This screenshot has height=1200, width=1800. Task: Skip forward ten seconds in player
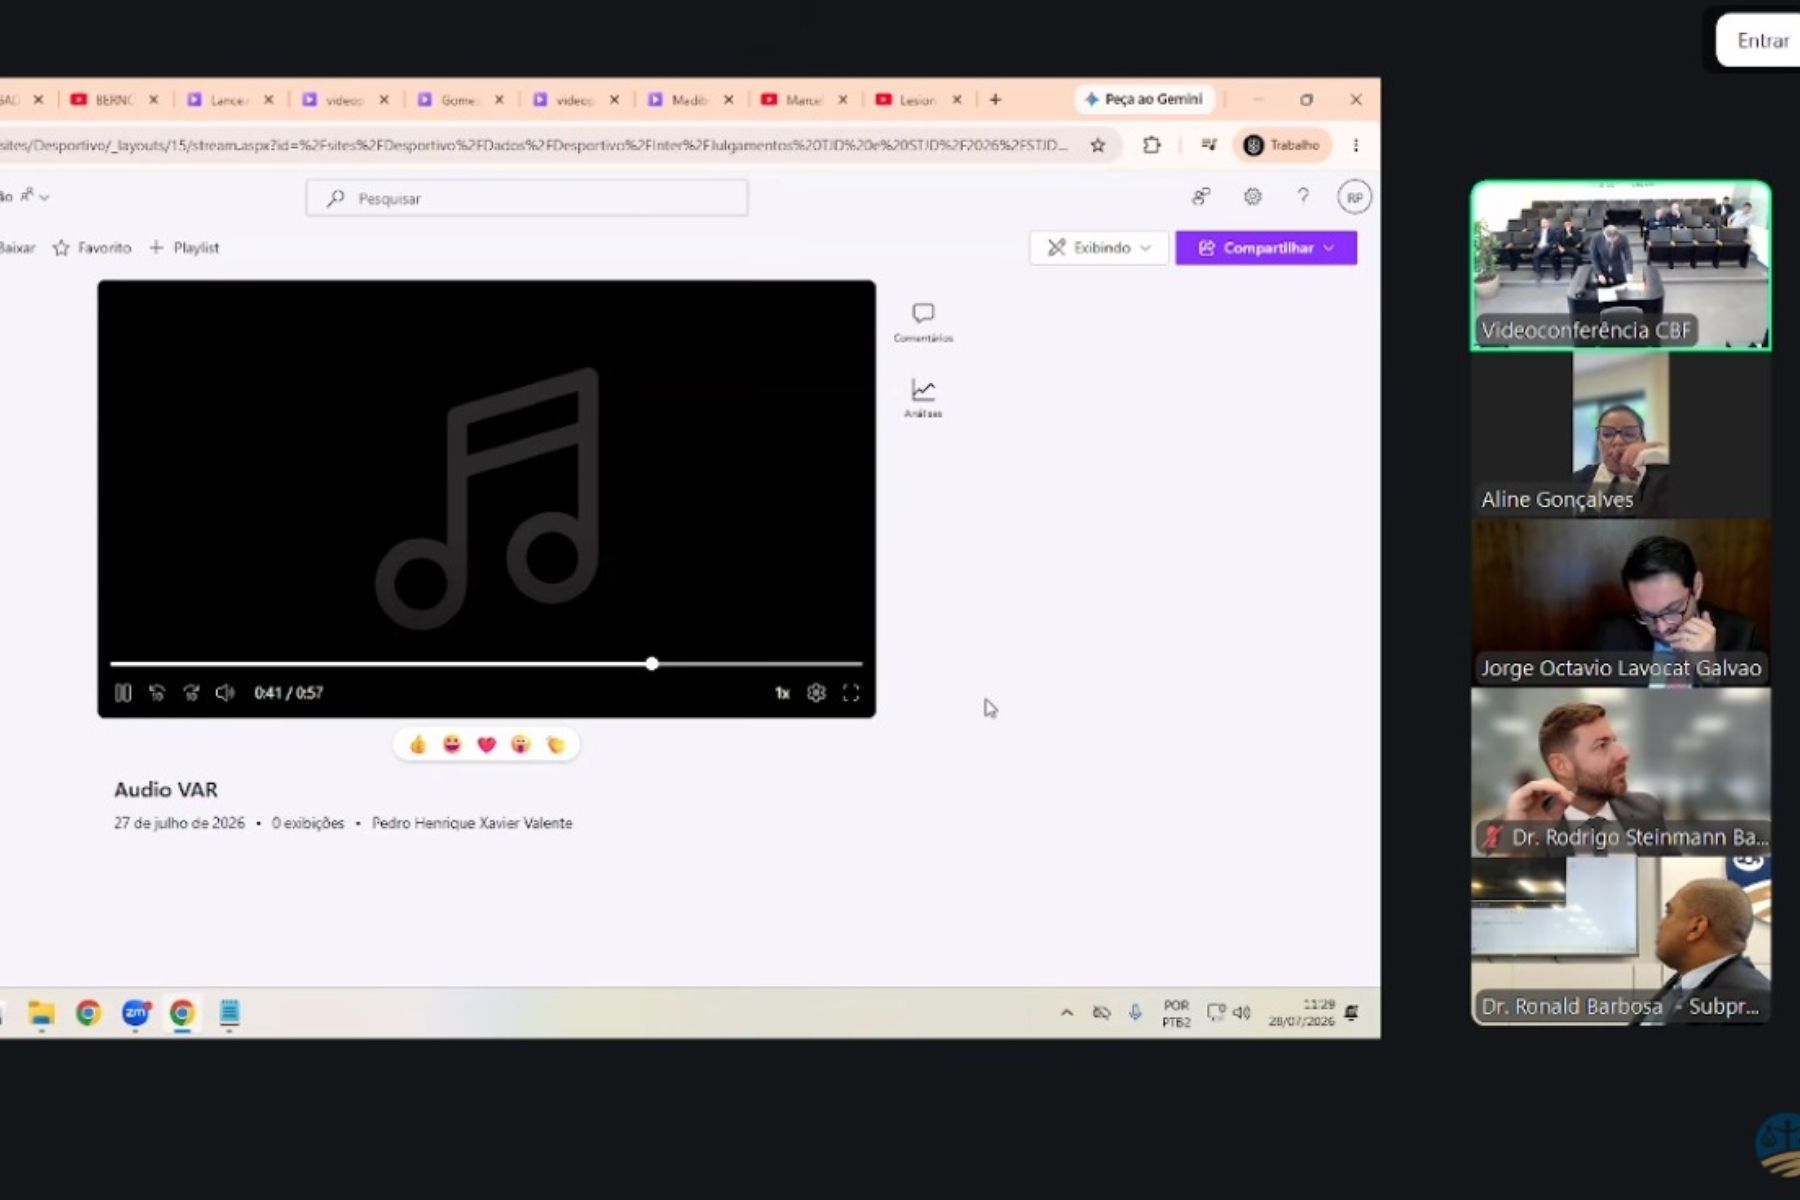coord(191,692)
